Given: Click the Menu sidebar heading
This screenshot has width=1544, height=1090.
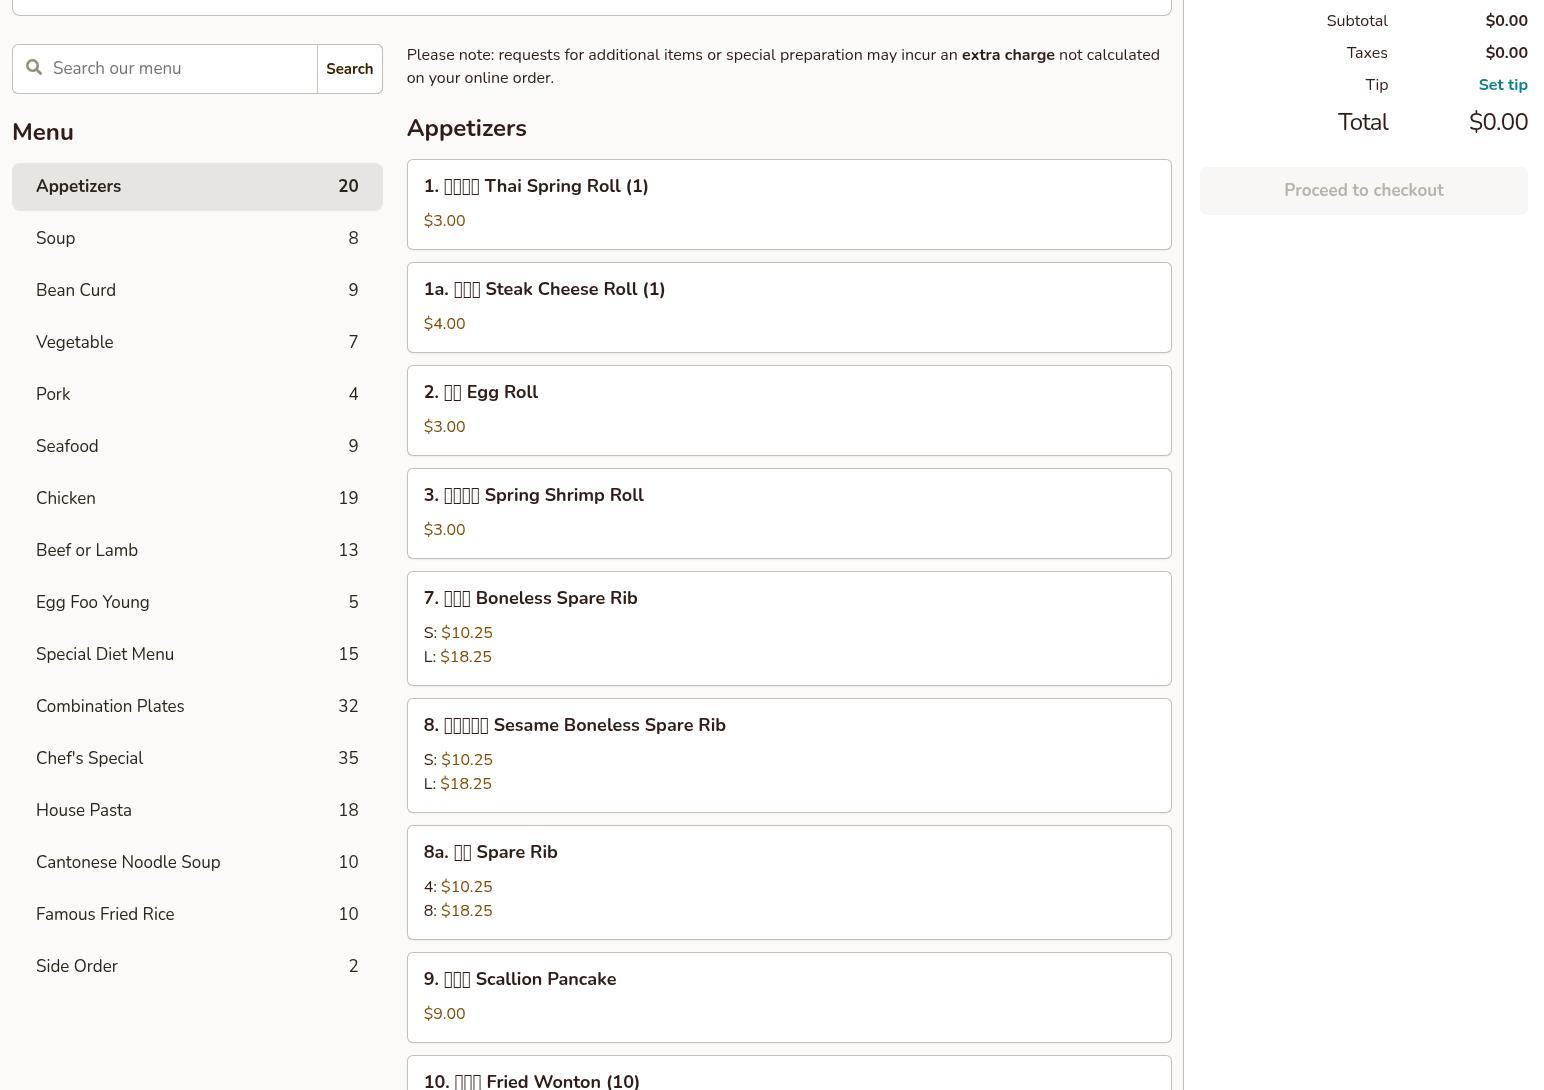Looking at the screenshot, I should click(x=43, y=132).
